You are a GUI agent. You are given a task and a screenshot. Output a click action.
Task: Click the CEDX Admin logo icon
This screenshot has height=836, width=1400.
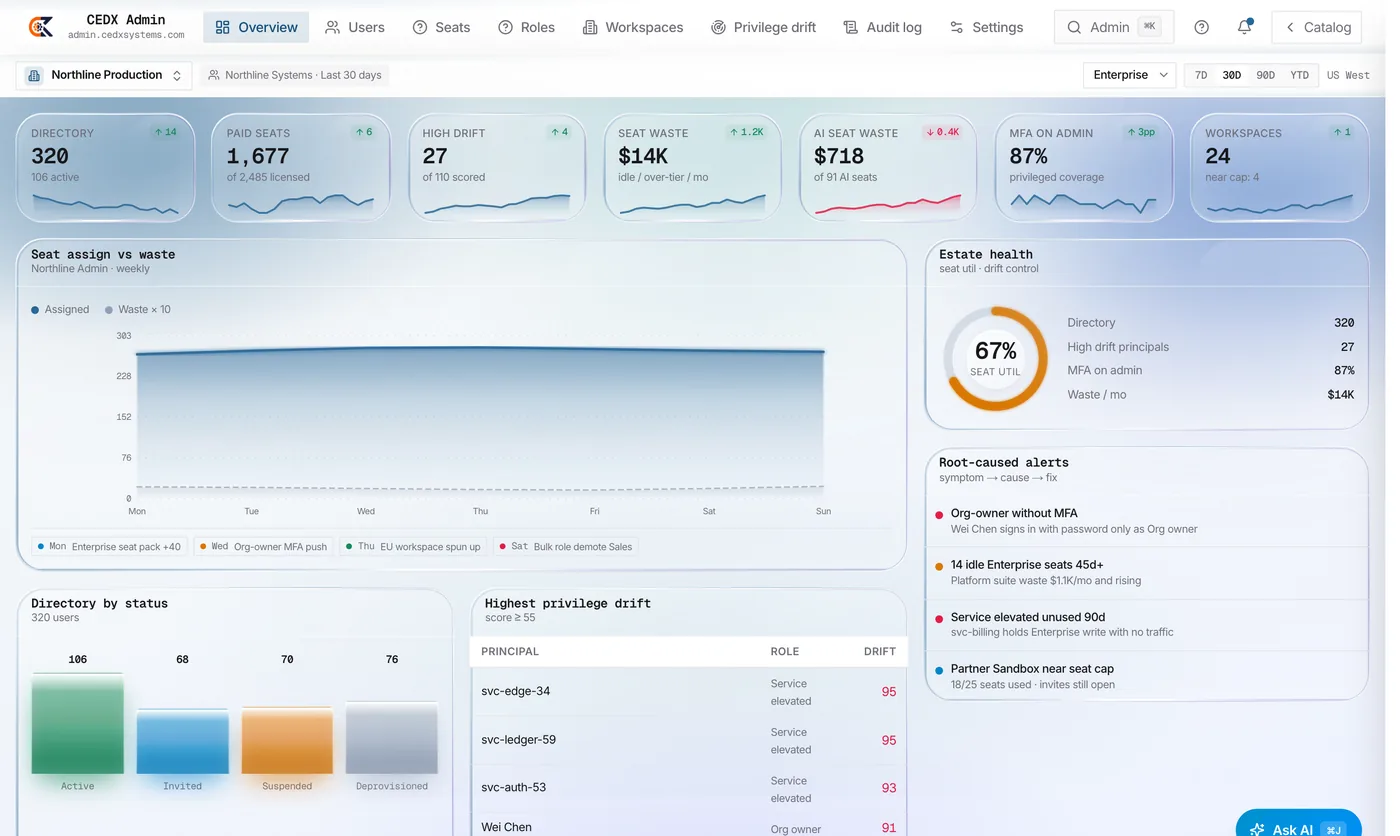41,27
